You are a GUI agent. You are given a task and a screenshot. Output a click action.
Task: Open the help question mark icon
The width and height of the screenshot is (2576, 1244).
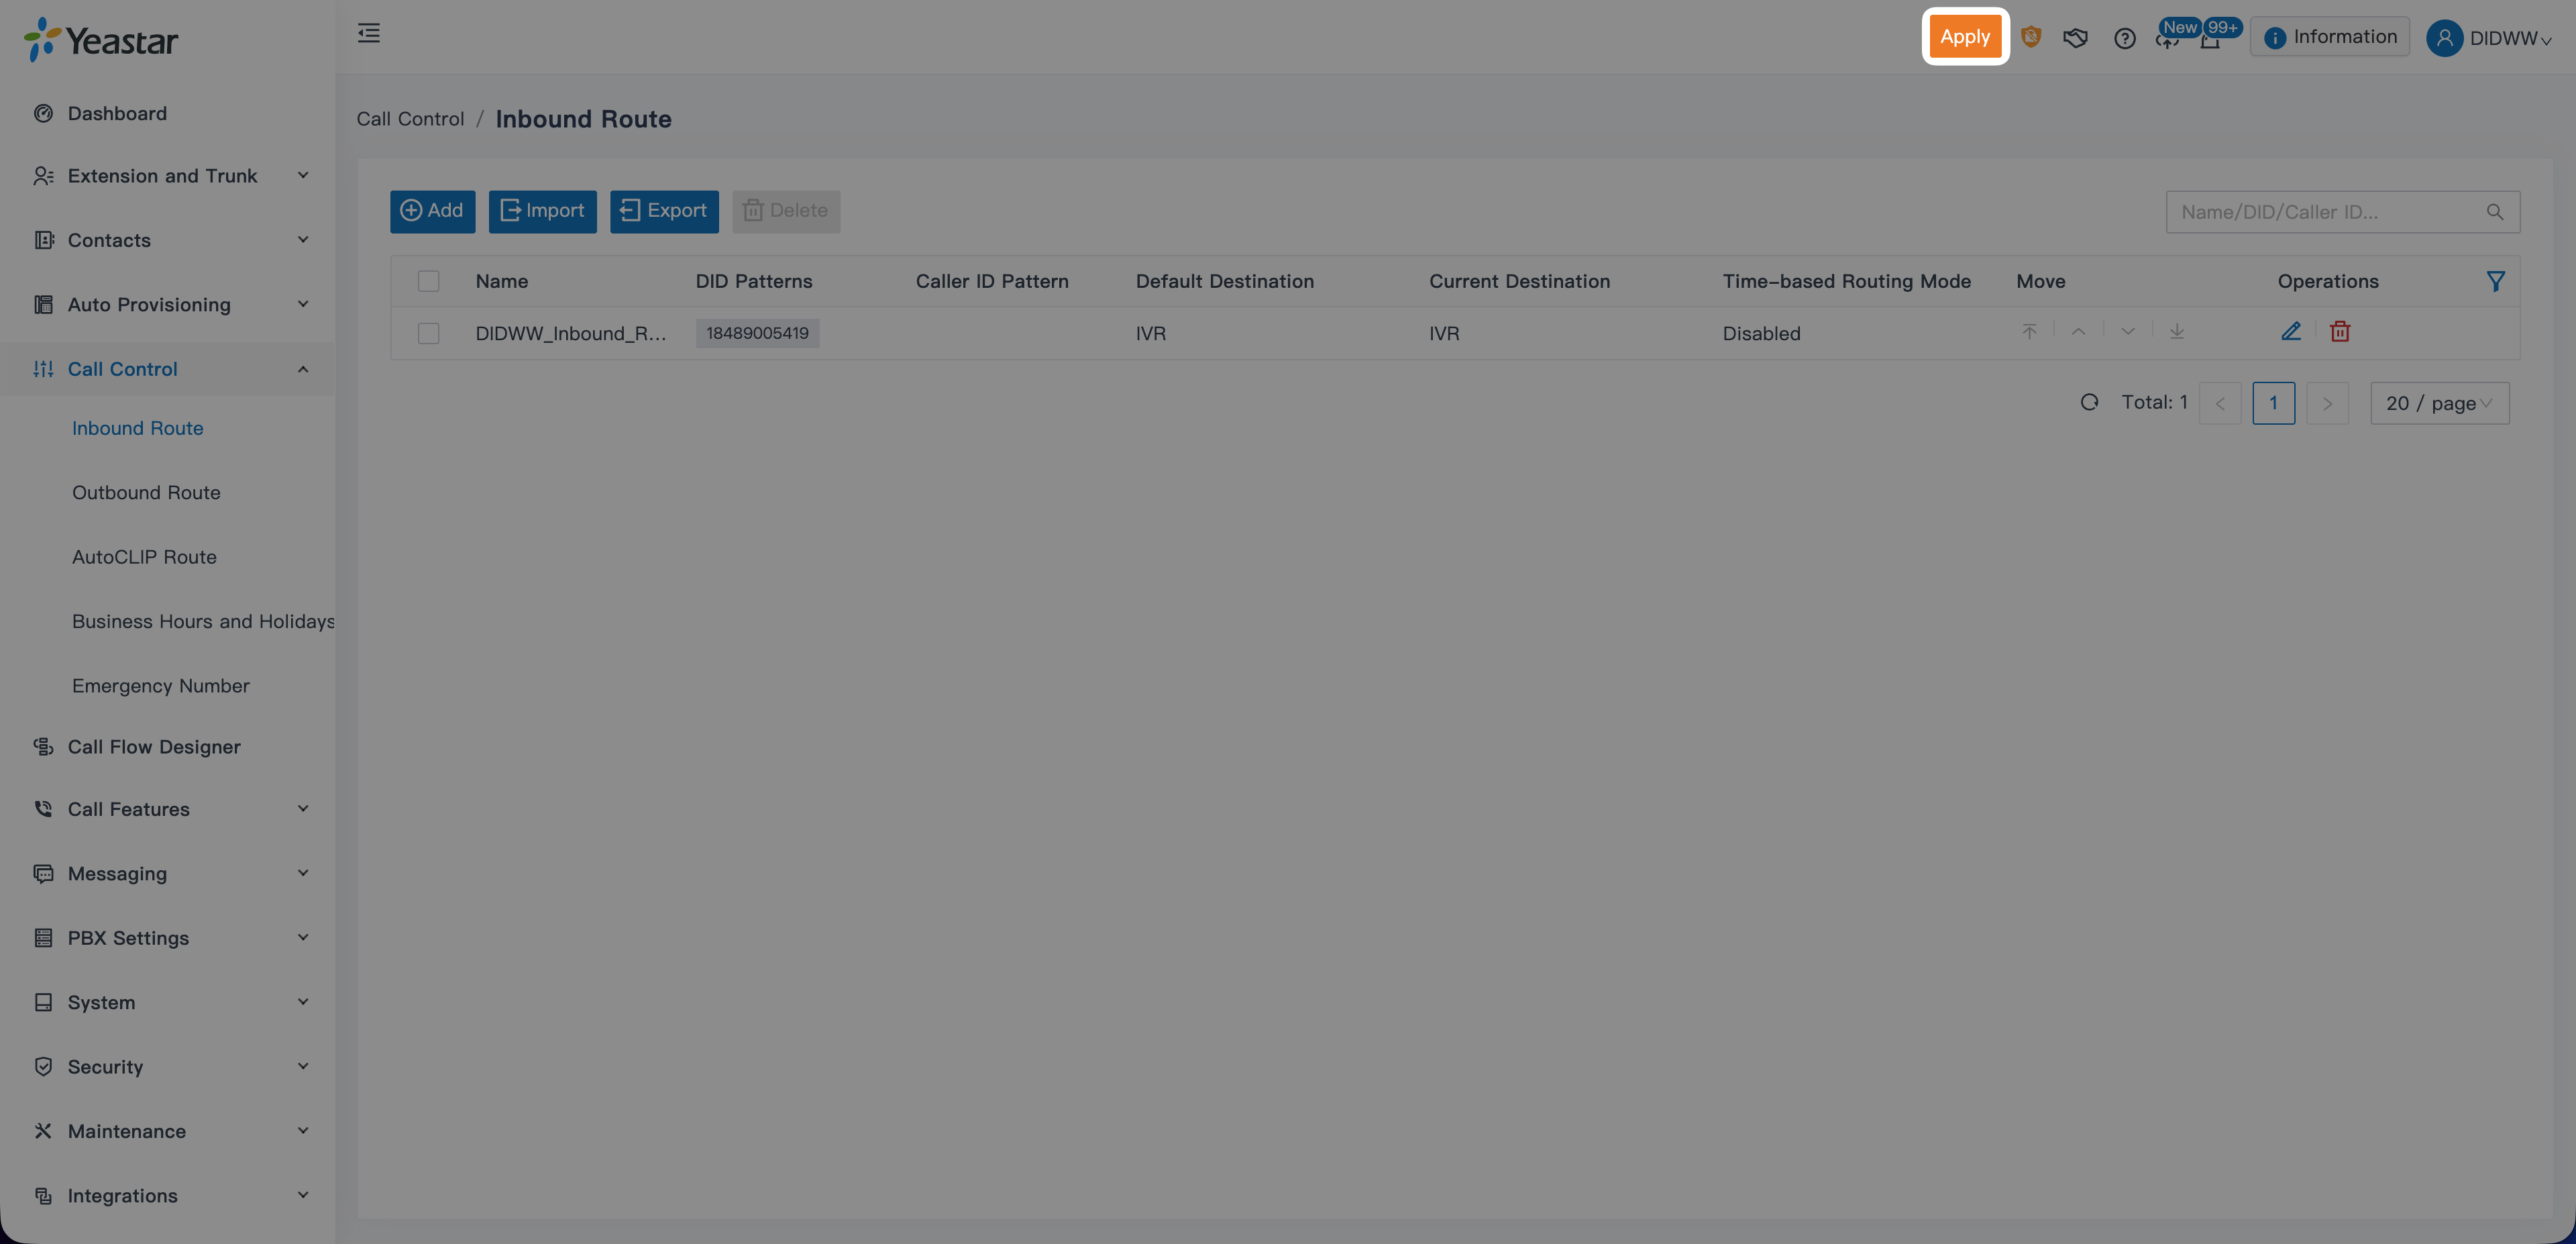2124,38
